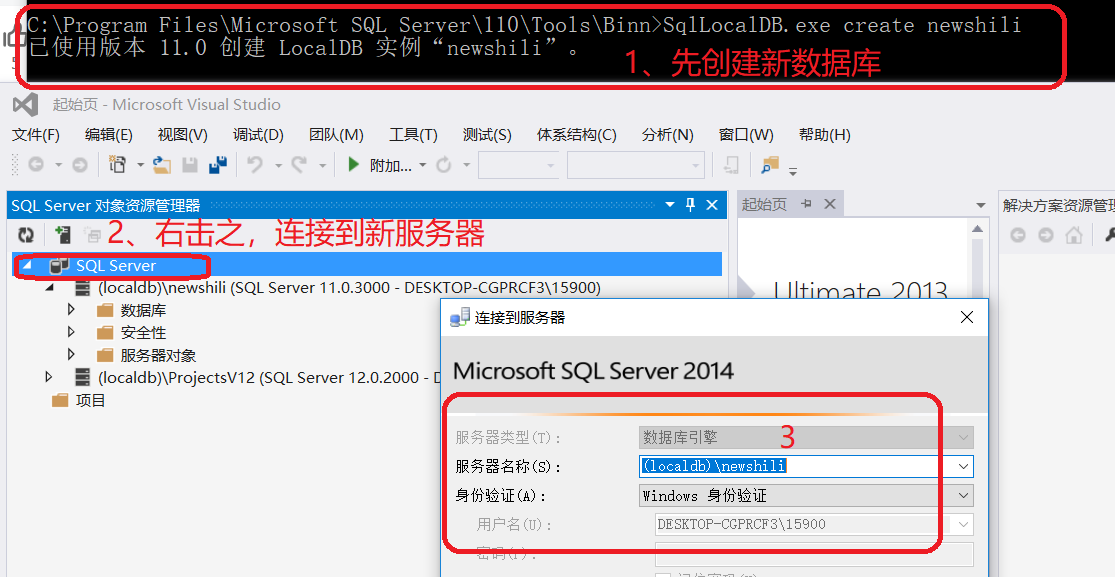Switch to the 起始页 tab
Viewport: 1115px width, 577px height.
(x=764, y=204)
